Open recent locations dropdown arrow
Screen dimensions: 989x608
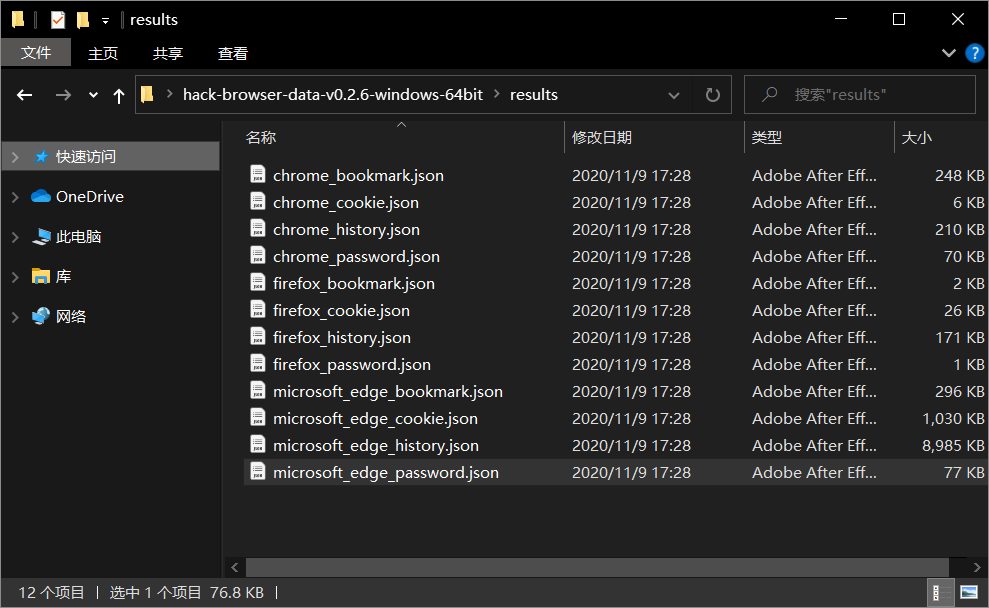point(93,95)
